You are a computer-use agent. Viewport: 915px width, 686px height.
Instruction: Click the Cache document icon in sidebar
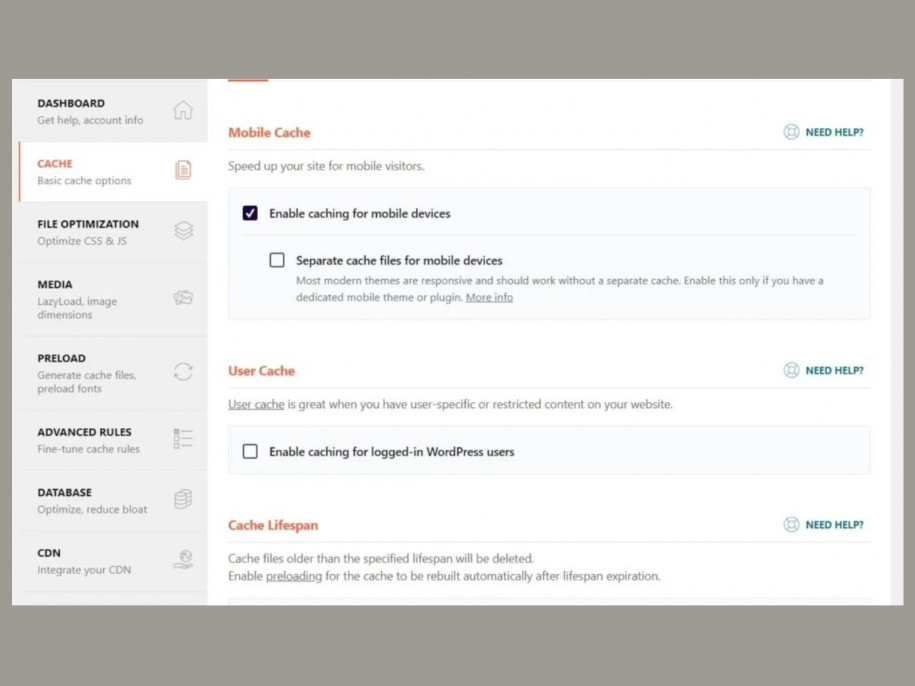click(x=183, y=170)
